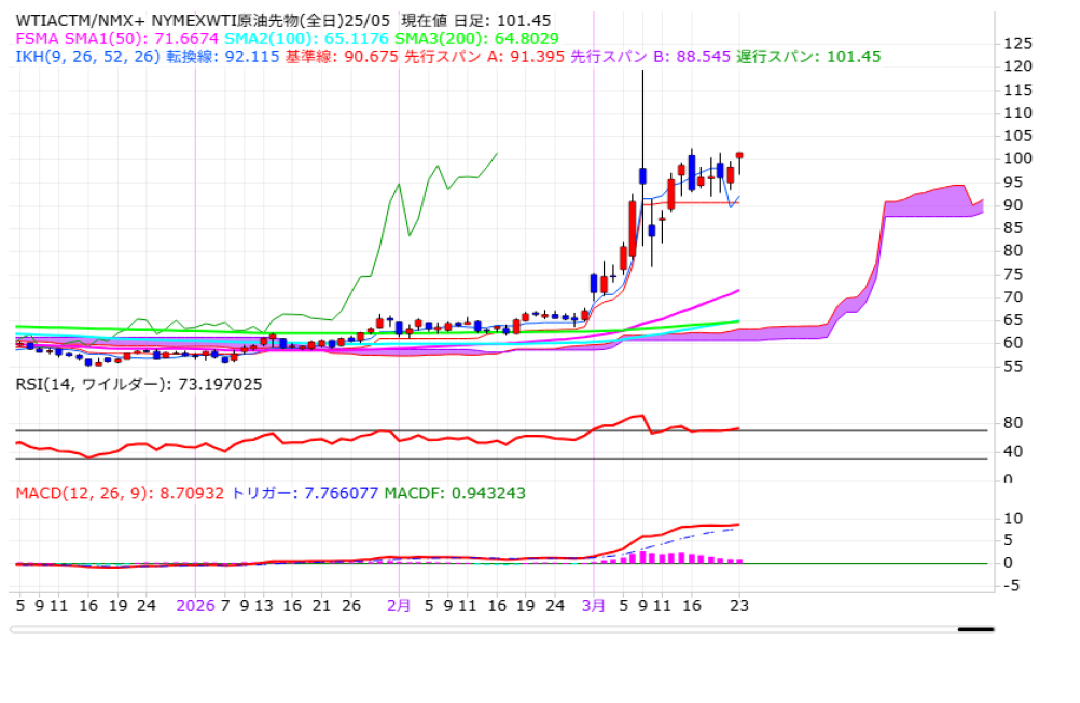Select the 基準線 legend value
Screen dimensions: 1080x703
(372, 57)
